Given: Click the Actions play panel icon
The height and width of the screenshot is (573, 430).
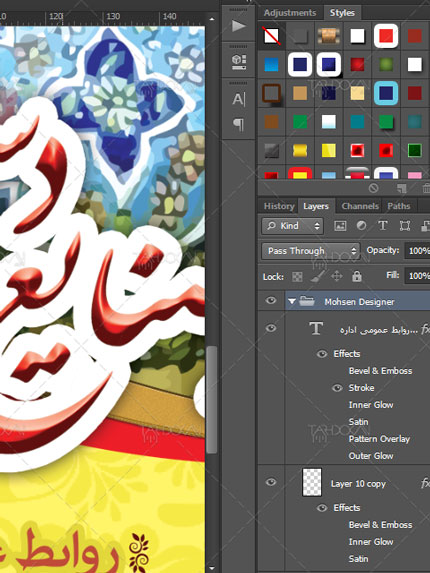Looking at the screenshot, I should (239, 26).
